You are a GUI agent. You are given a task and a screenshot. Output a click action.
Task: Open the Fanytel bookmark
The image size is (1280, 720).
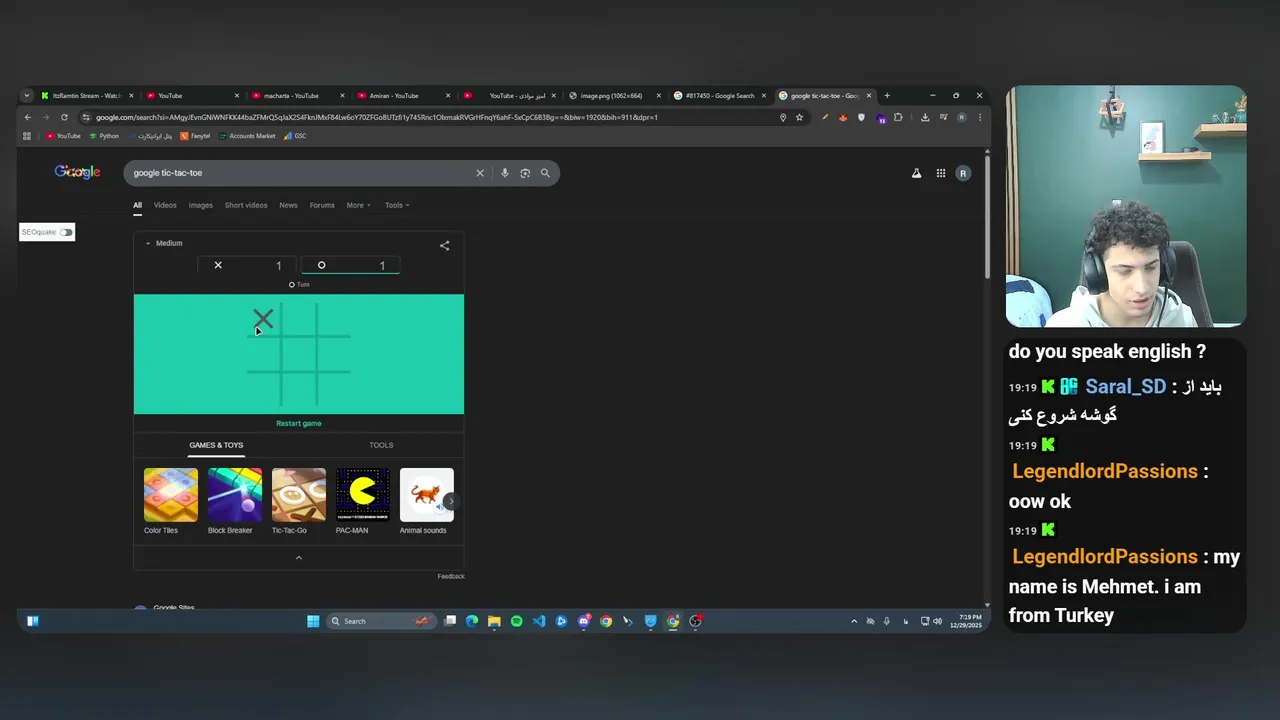click(x=196, y=136)
